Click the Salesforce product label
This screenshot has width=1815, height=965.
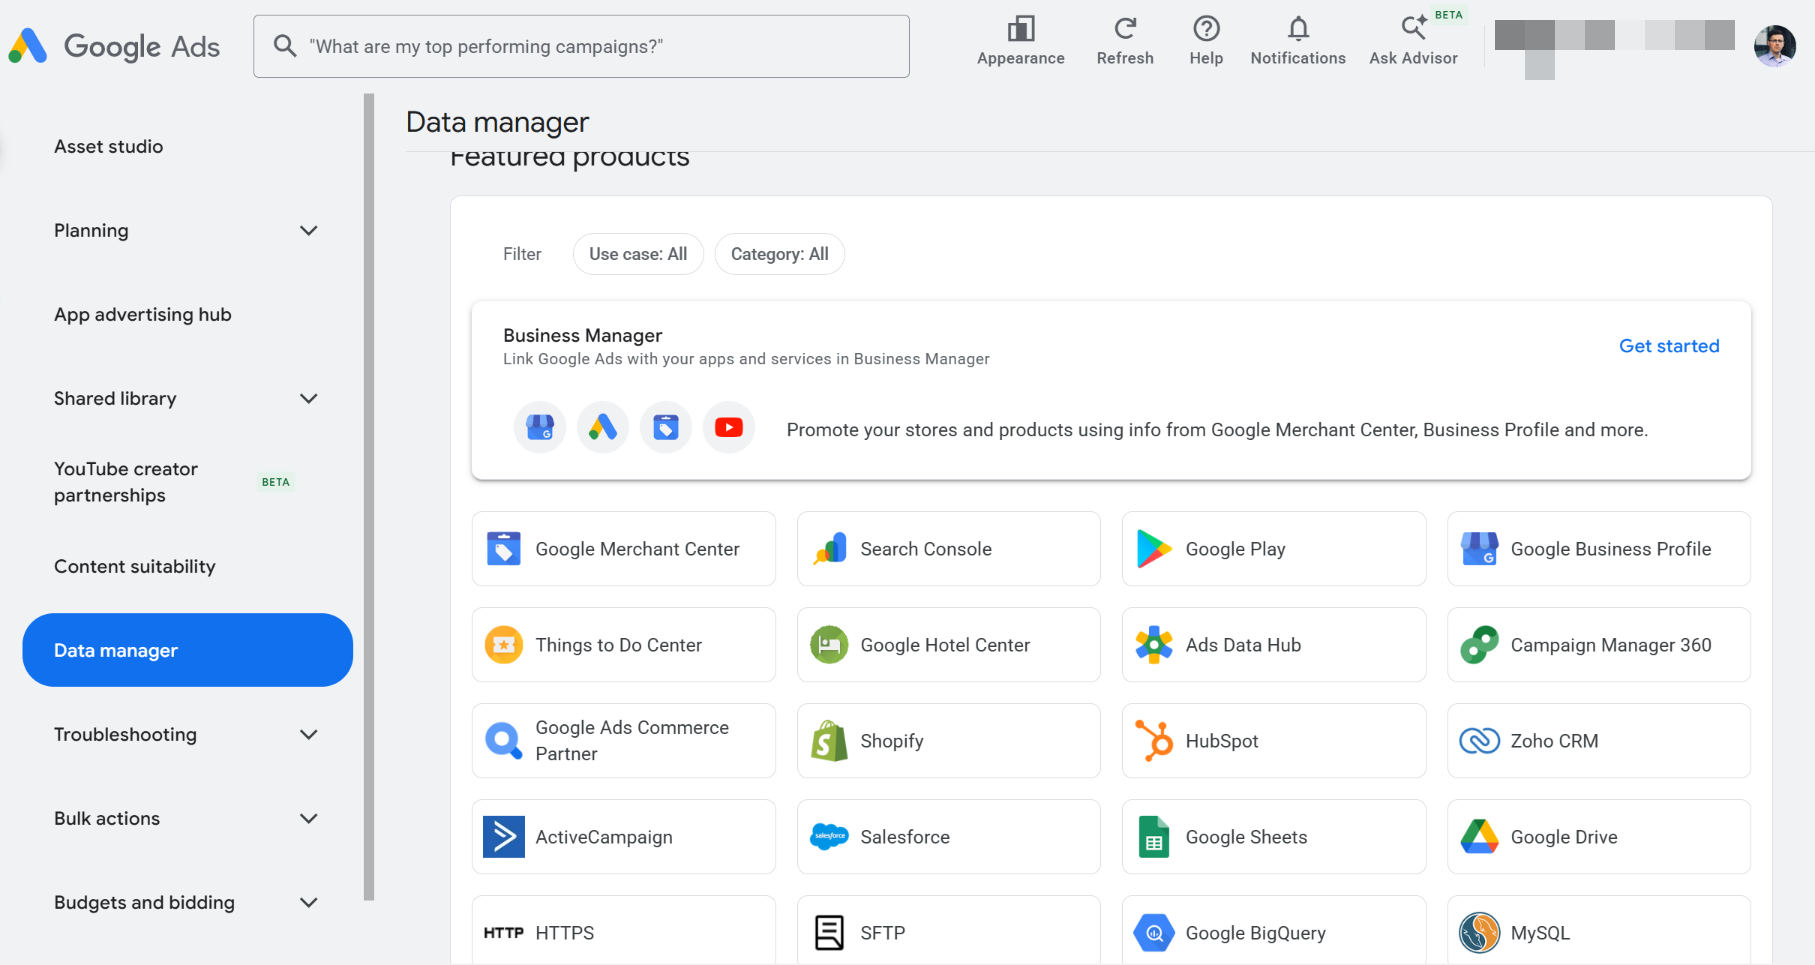(x=905, y=837)
